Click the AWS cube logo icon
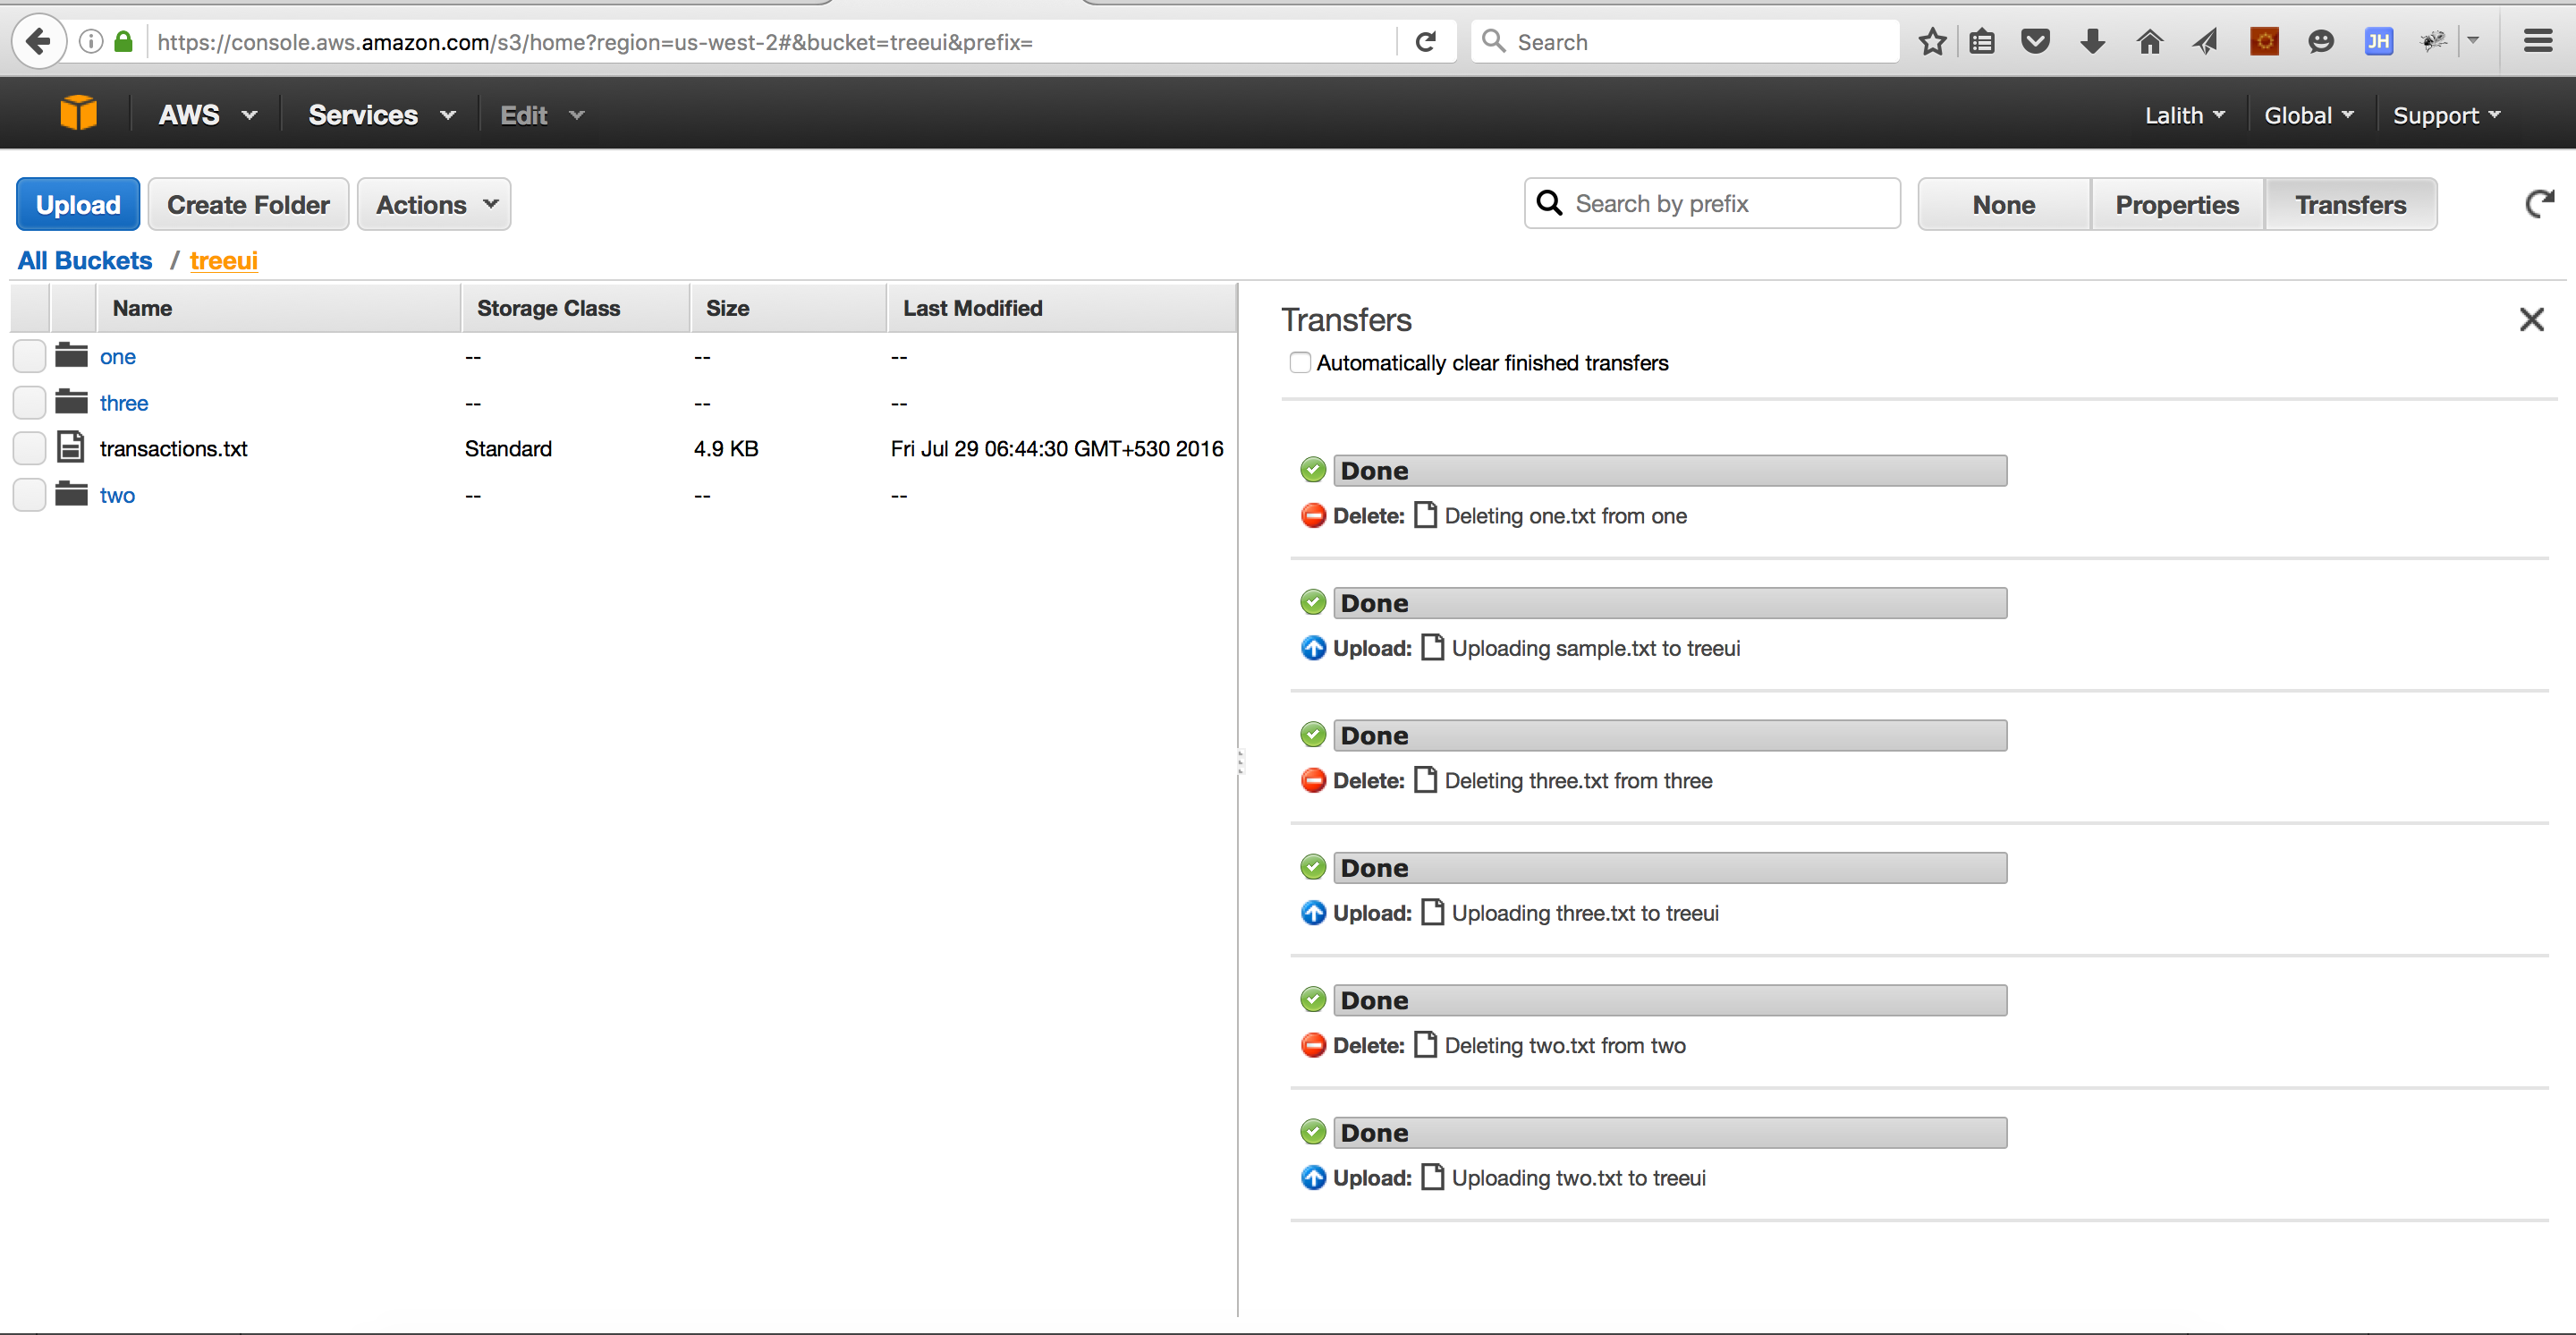This screenshot has width=2576, height=1335. (78, 114)
